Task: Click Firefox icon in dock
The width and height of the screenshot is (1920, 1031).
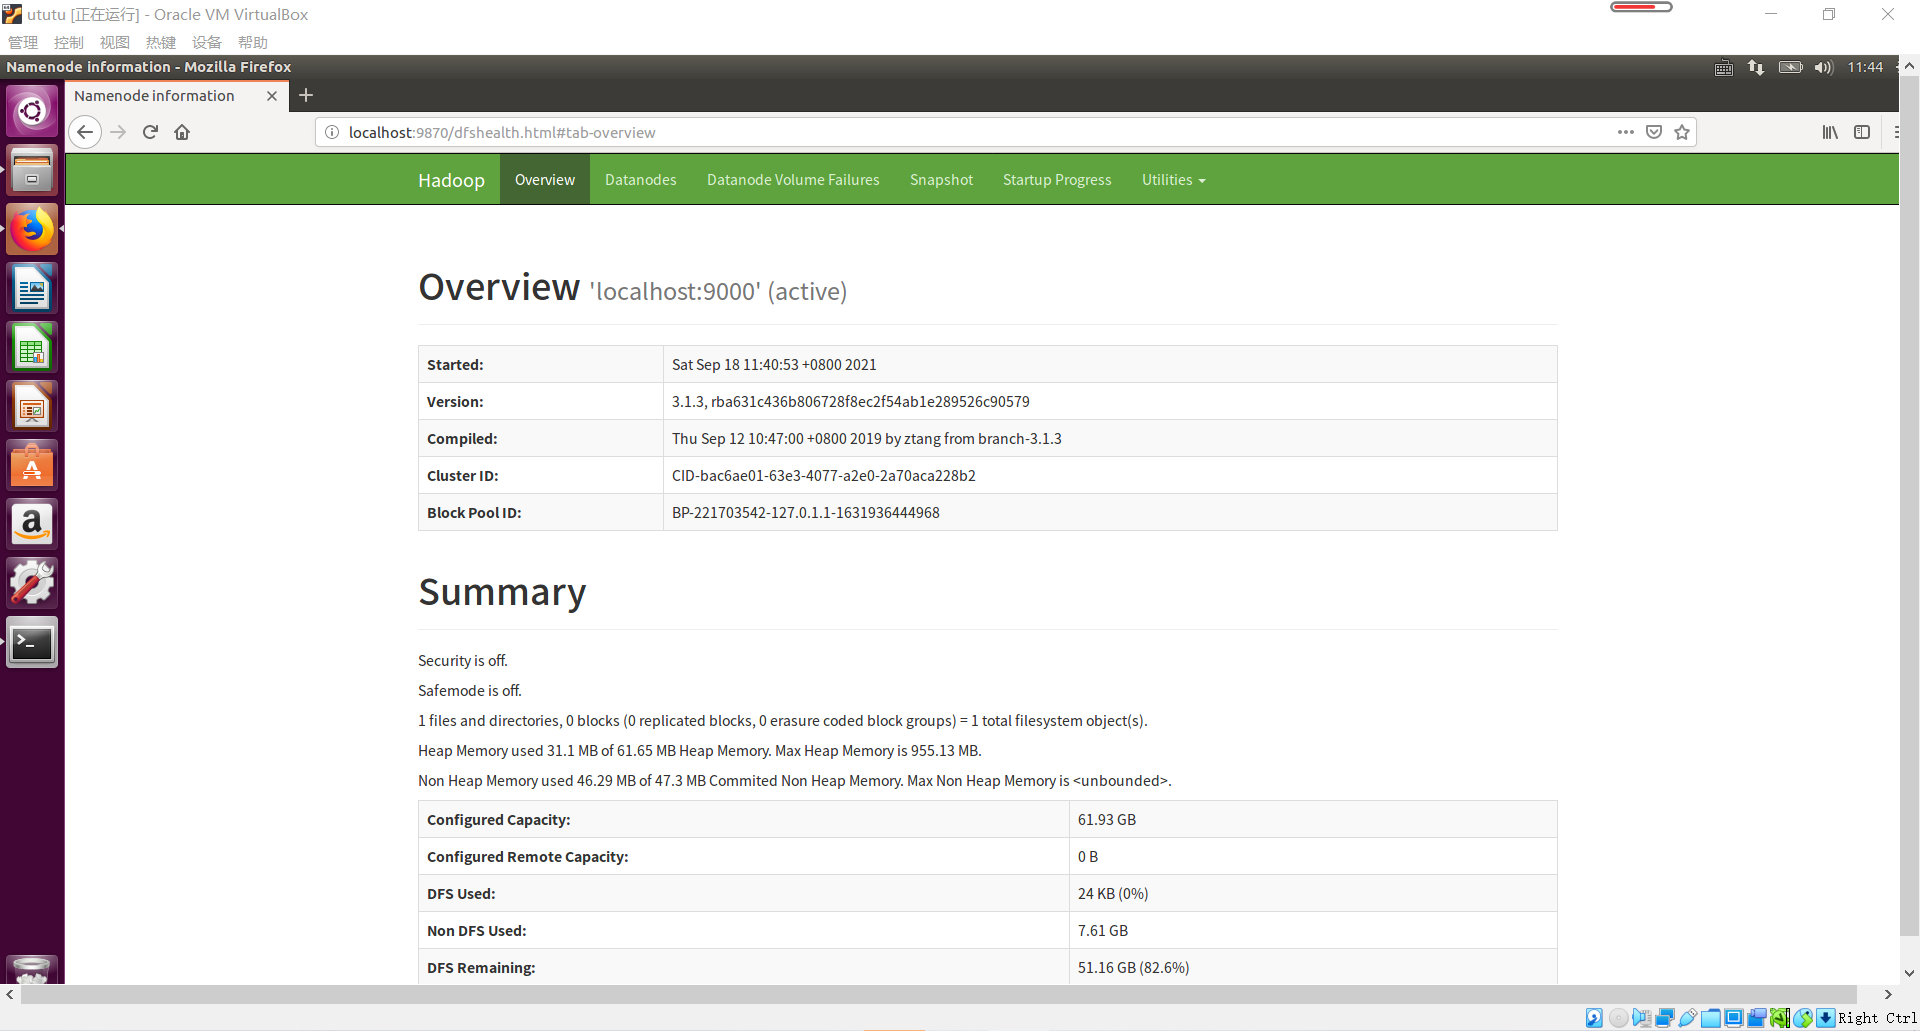Action: point(32,229)
